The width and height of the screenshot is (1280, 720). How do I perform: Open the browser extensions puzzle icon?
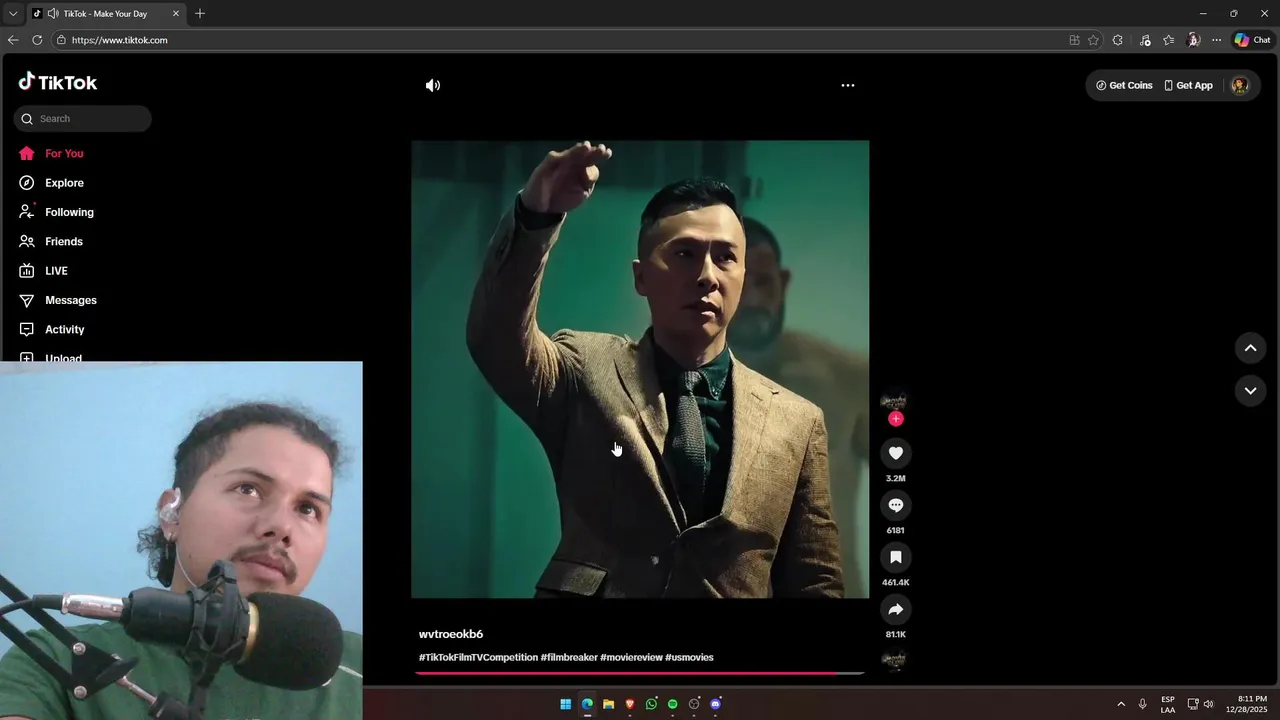[1118, 40]
